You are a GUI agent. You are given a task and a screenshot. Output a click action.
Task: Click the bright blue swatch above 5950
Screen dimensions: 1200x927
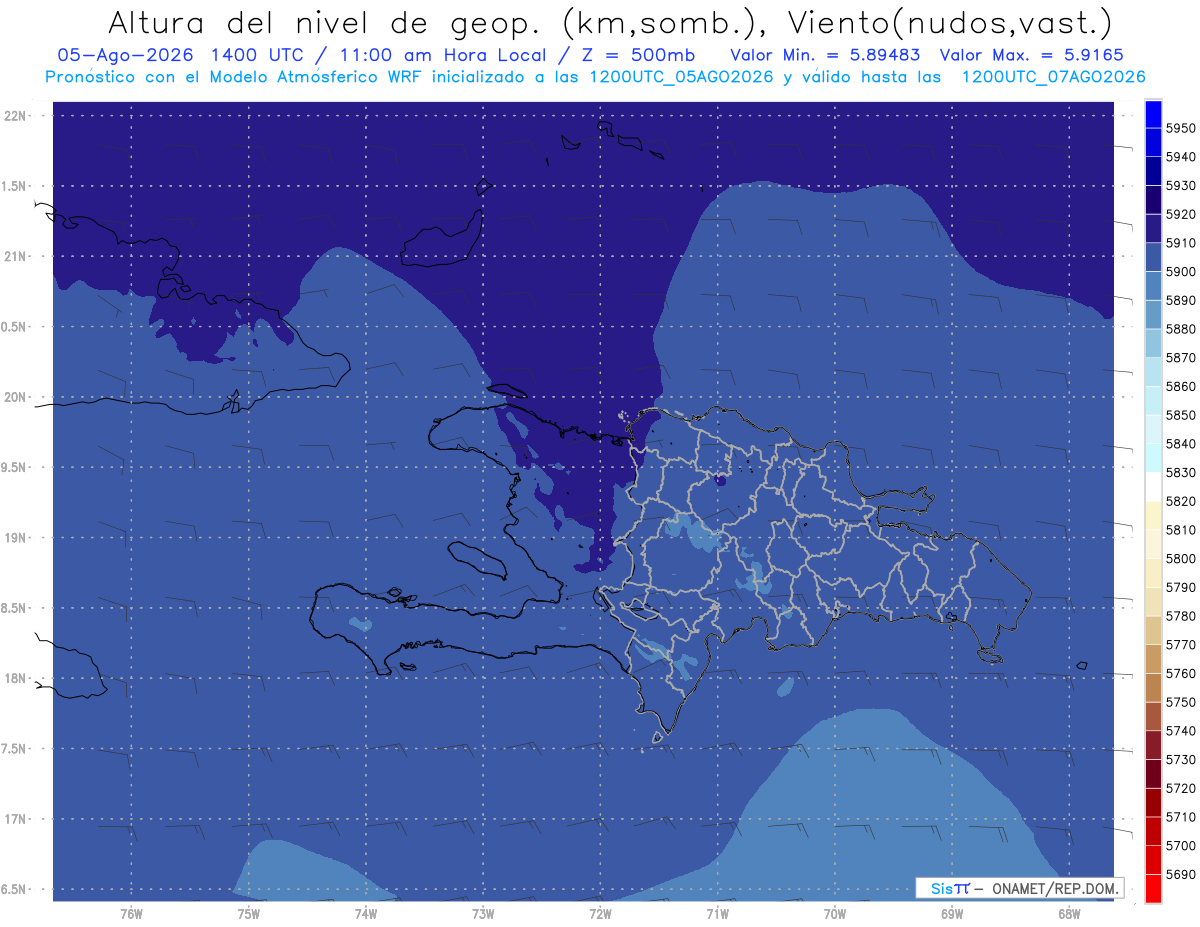(x=1153, y=115)
